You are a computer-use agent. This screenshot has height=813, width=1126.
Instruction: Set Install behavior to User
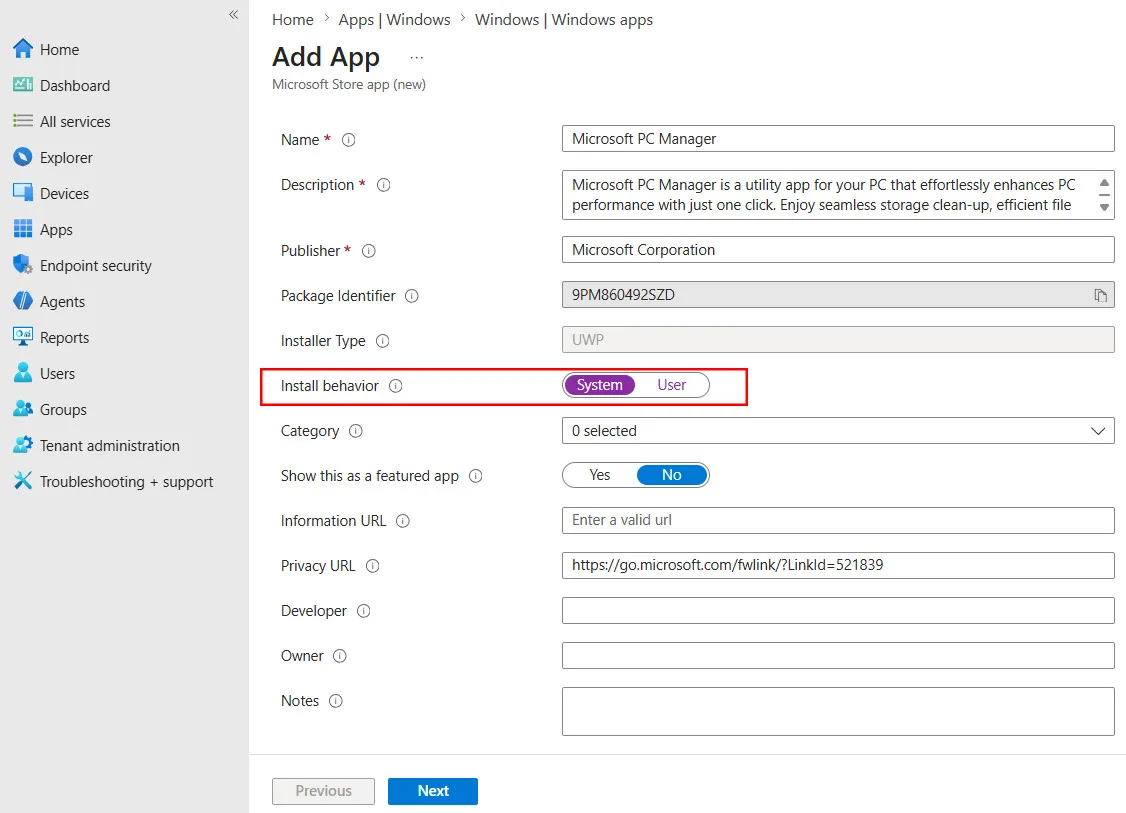671,385
